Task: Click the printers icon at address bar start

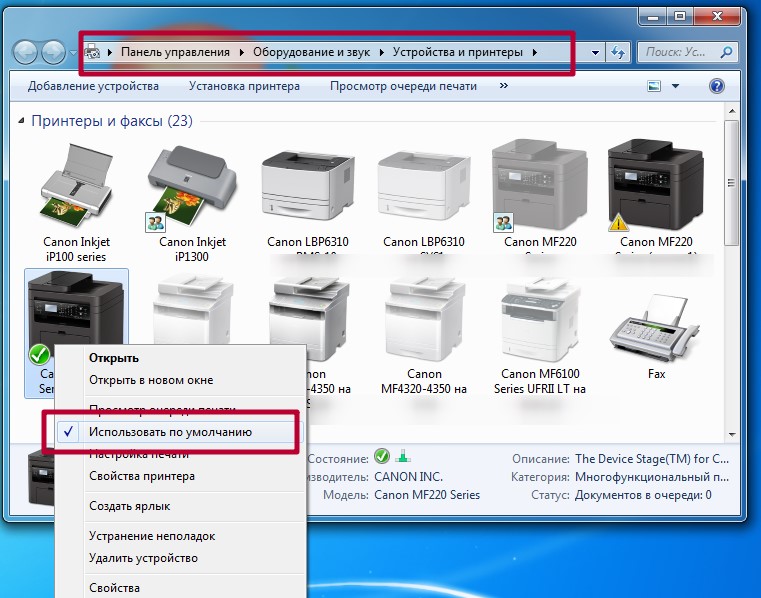Action: click(x=92, y=51)
